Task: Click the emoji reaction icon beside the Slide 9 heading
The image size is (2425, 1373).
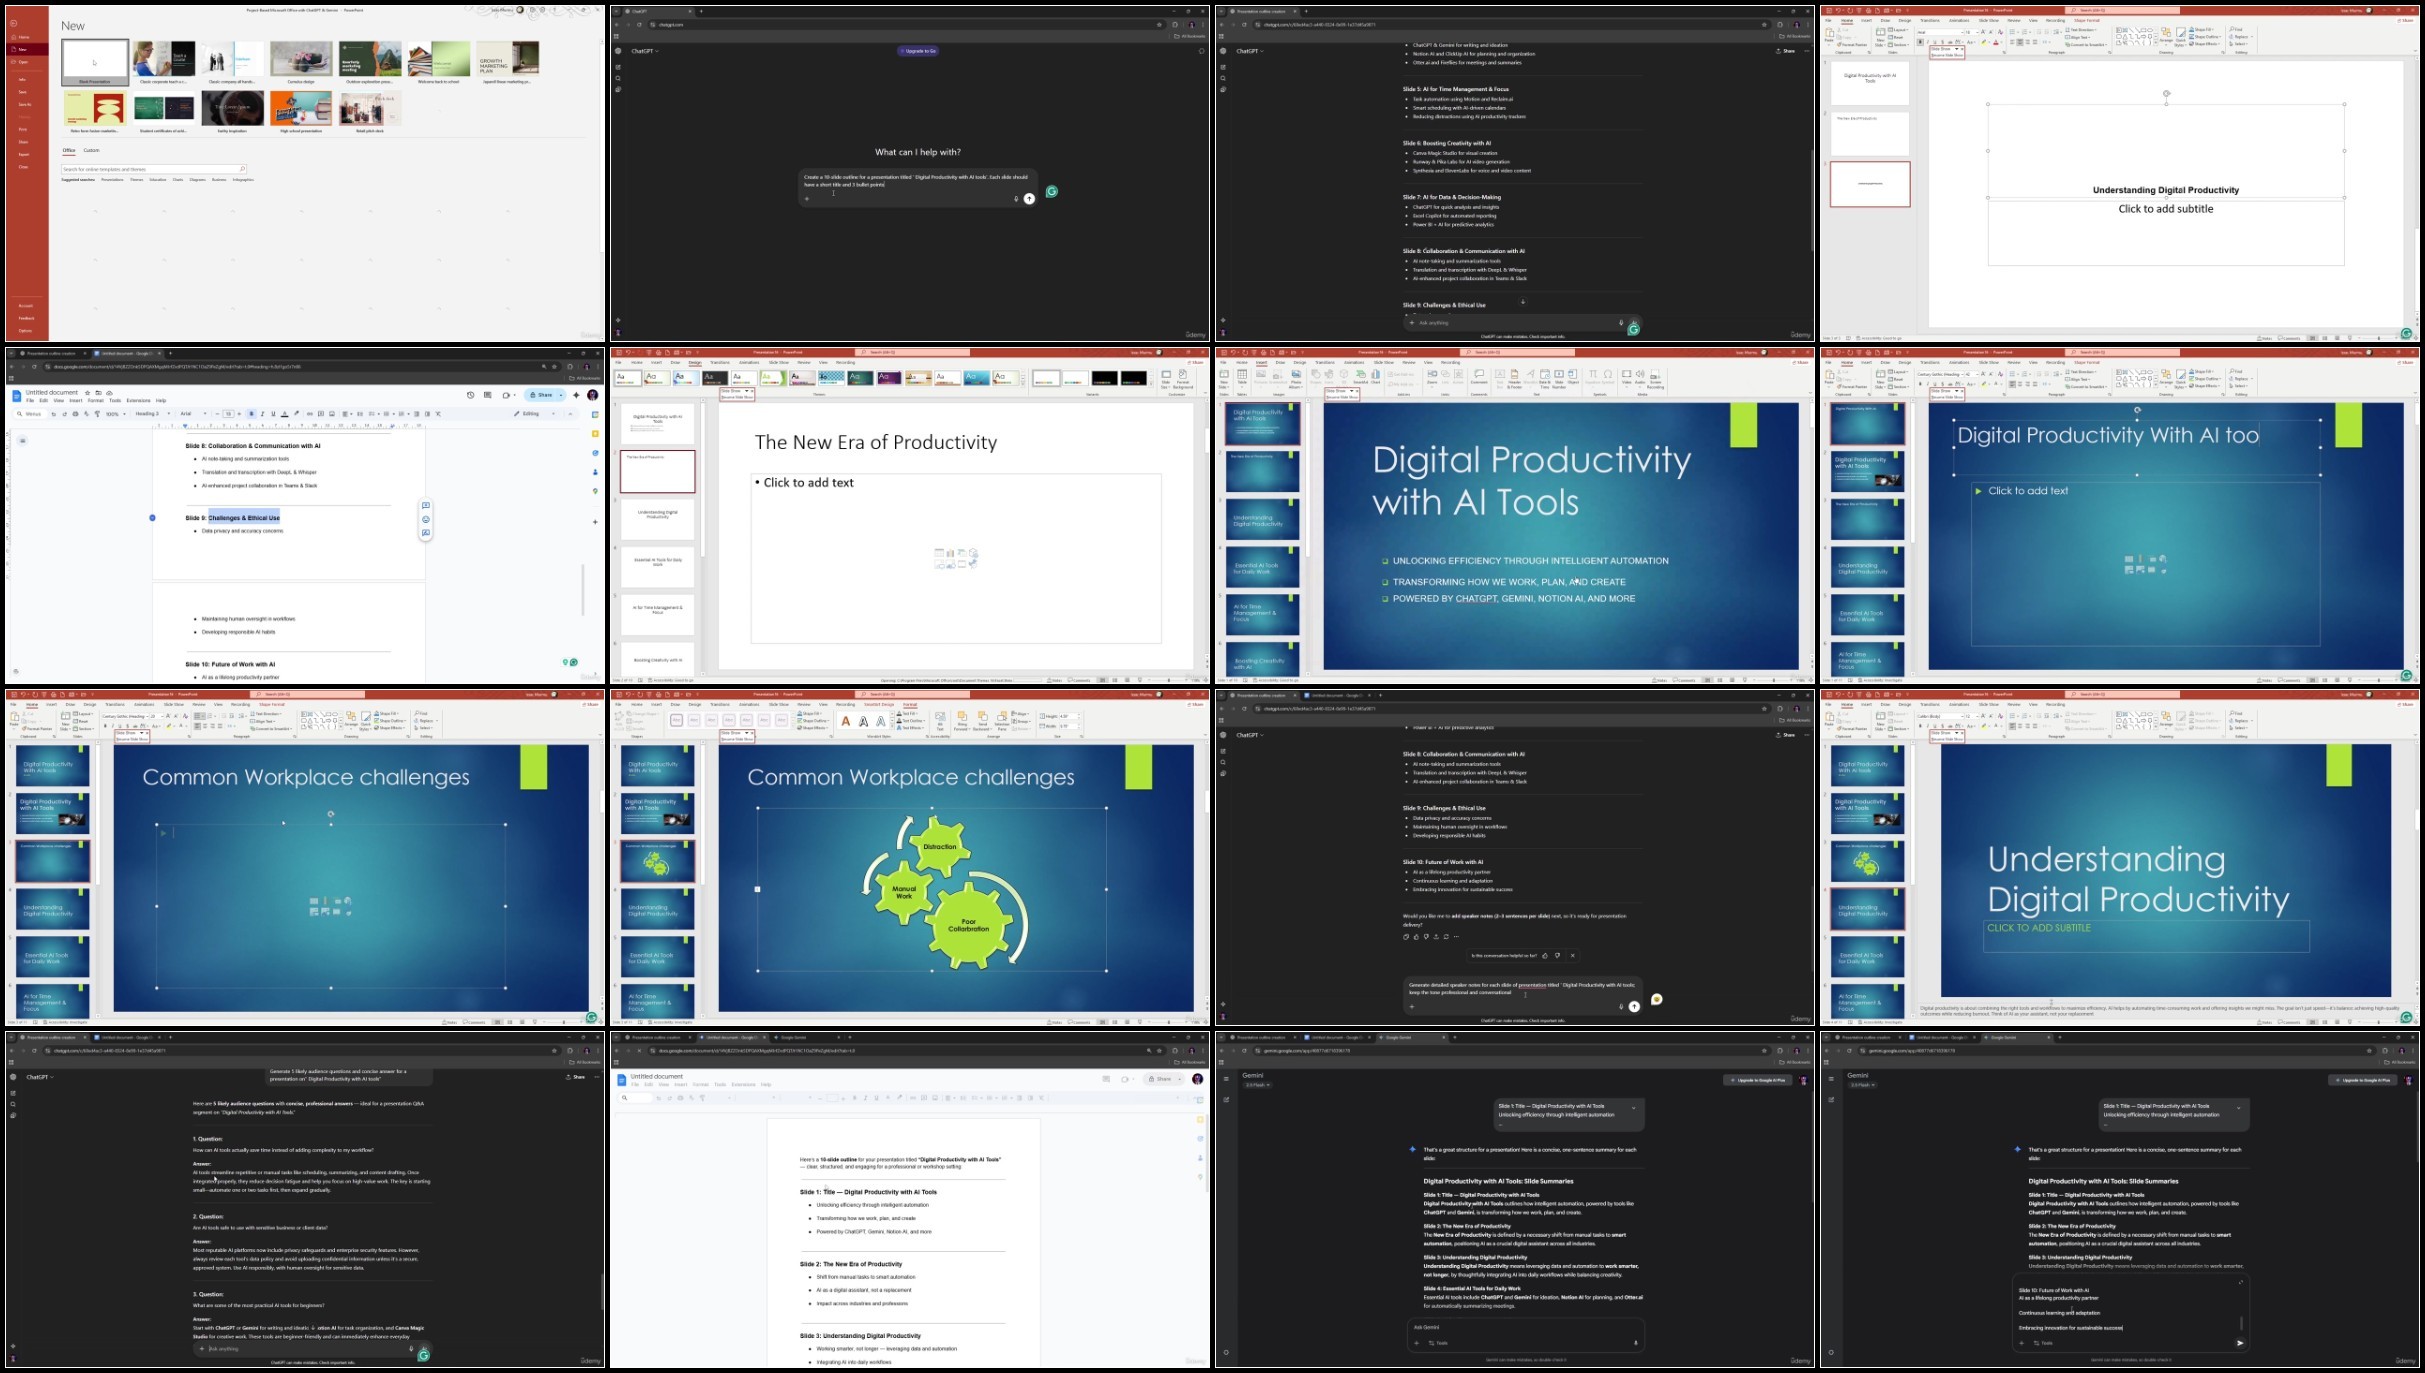Action: coord(425,519)
